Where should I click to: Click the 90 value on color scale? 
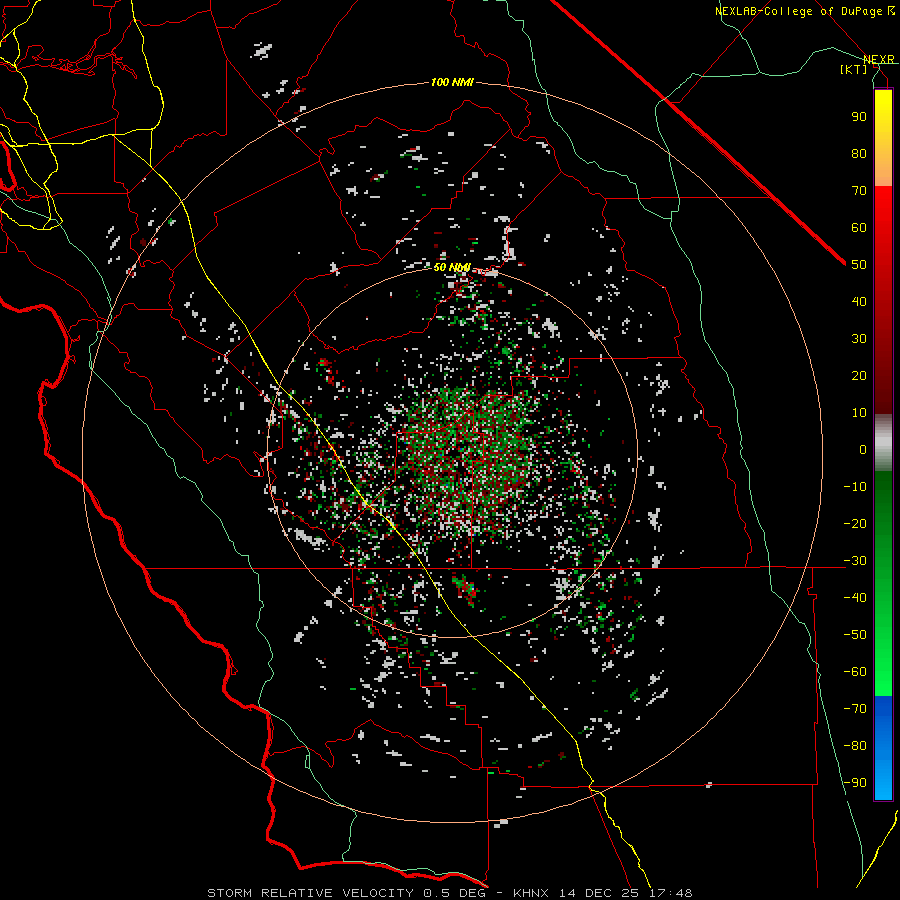point(859,117)
